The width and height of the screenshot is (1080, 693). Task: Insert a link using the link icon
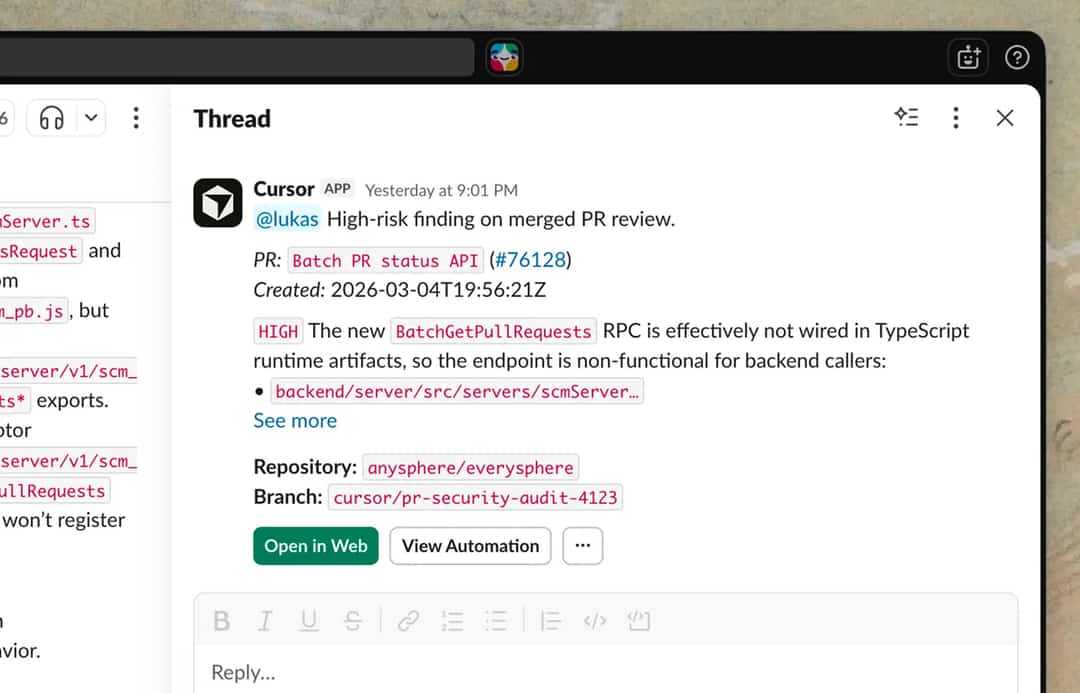pos(407,620)
